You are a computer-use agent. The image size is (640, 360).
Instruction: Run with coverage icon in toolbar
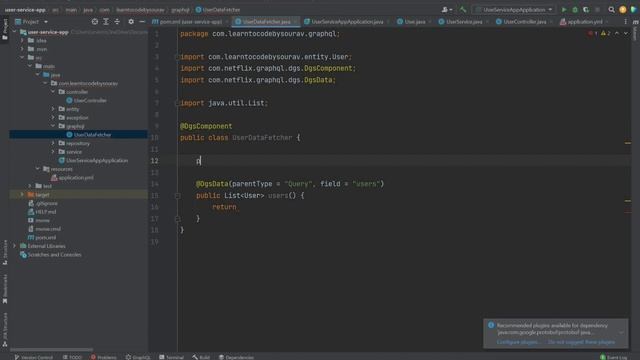tap(586, 9)
